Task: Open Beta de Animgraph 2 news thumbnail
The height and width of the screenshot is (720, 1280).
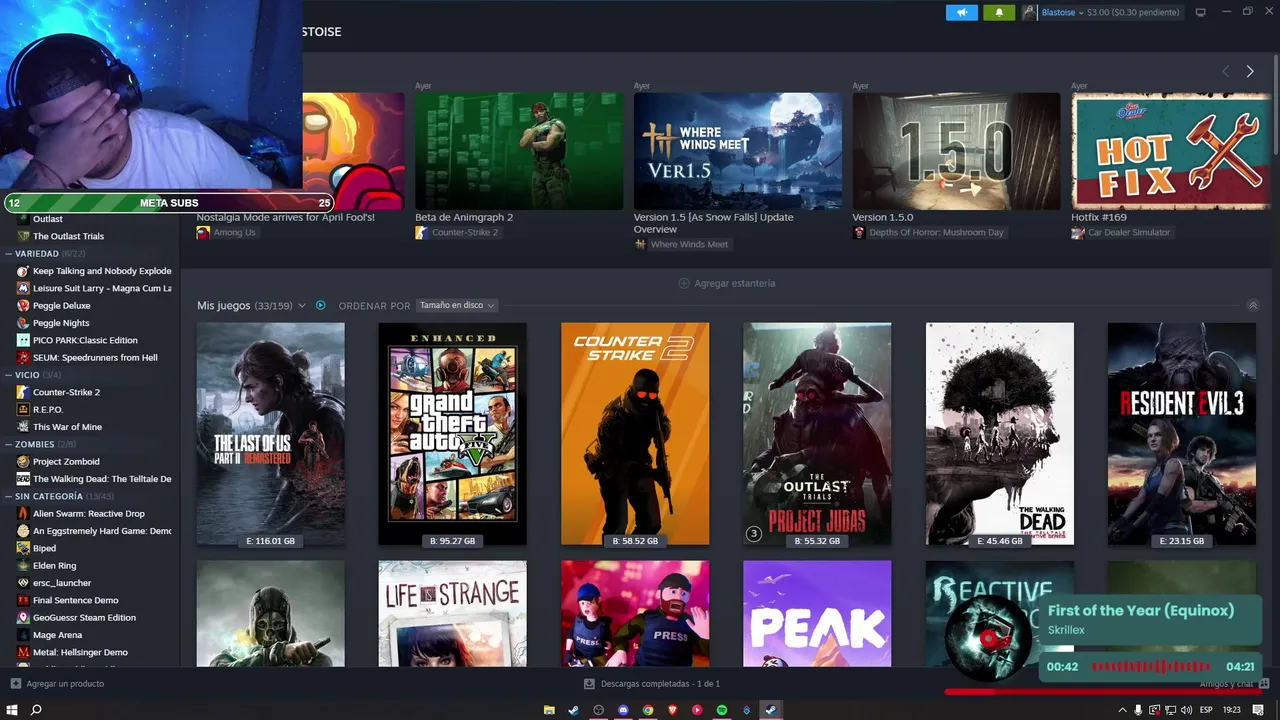Action: coord(519,151)
